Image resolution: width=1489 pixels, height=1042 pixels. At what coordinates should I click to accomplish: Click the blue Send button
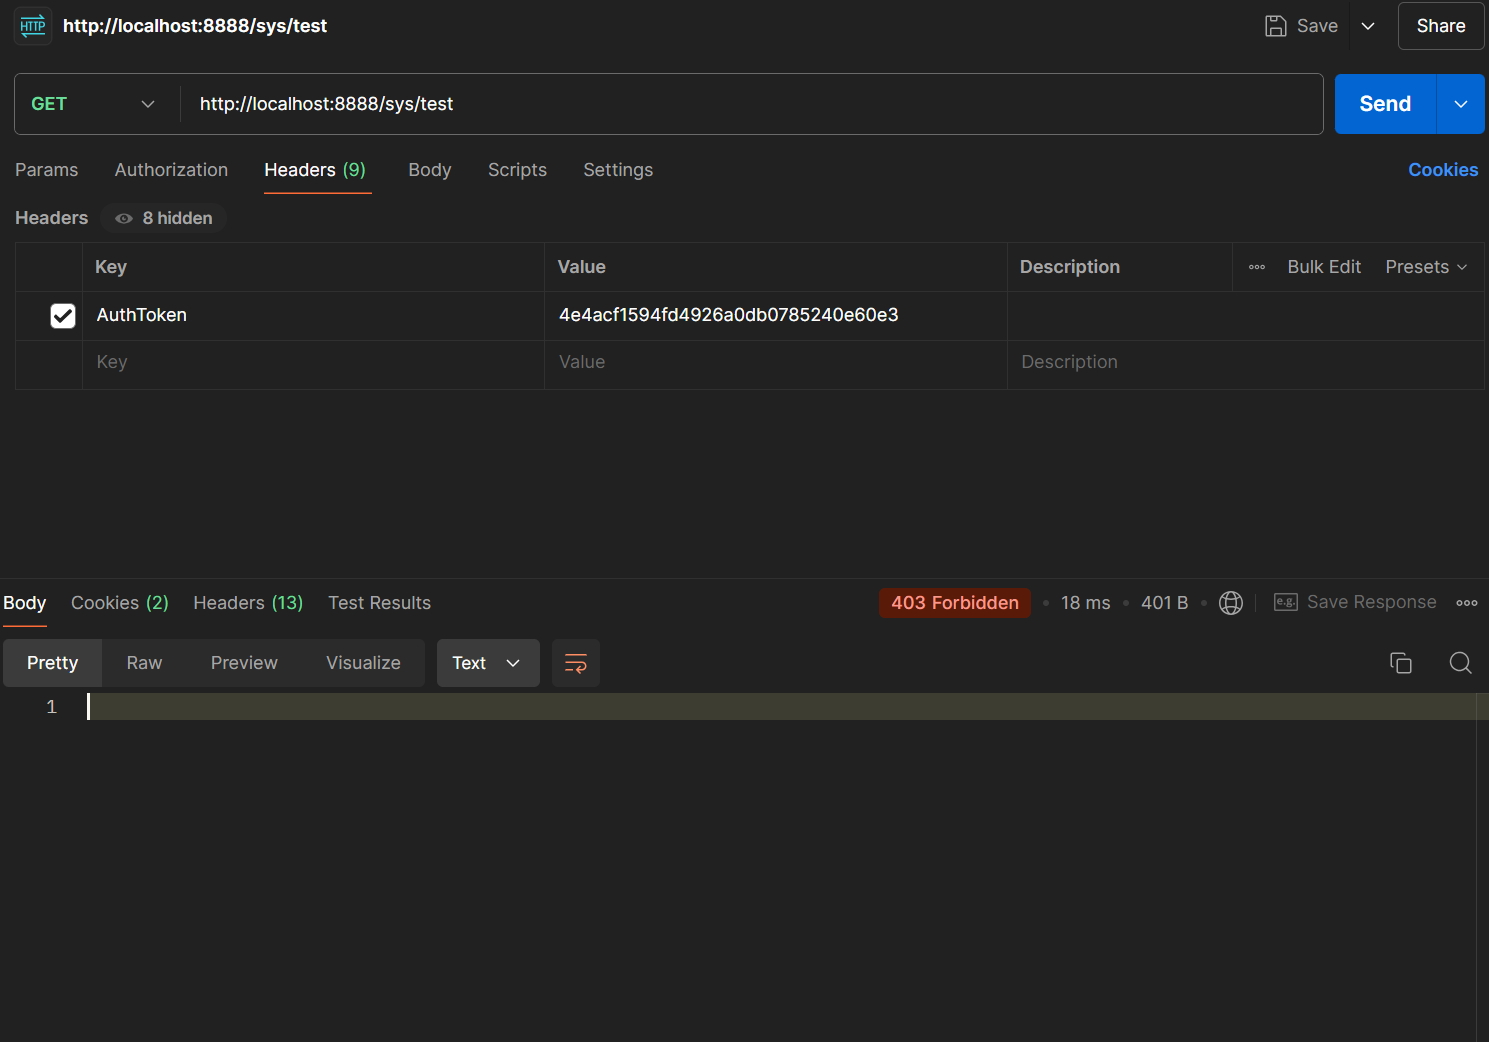click(1385, 104)
